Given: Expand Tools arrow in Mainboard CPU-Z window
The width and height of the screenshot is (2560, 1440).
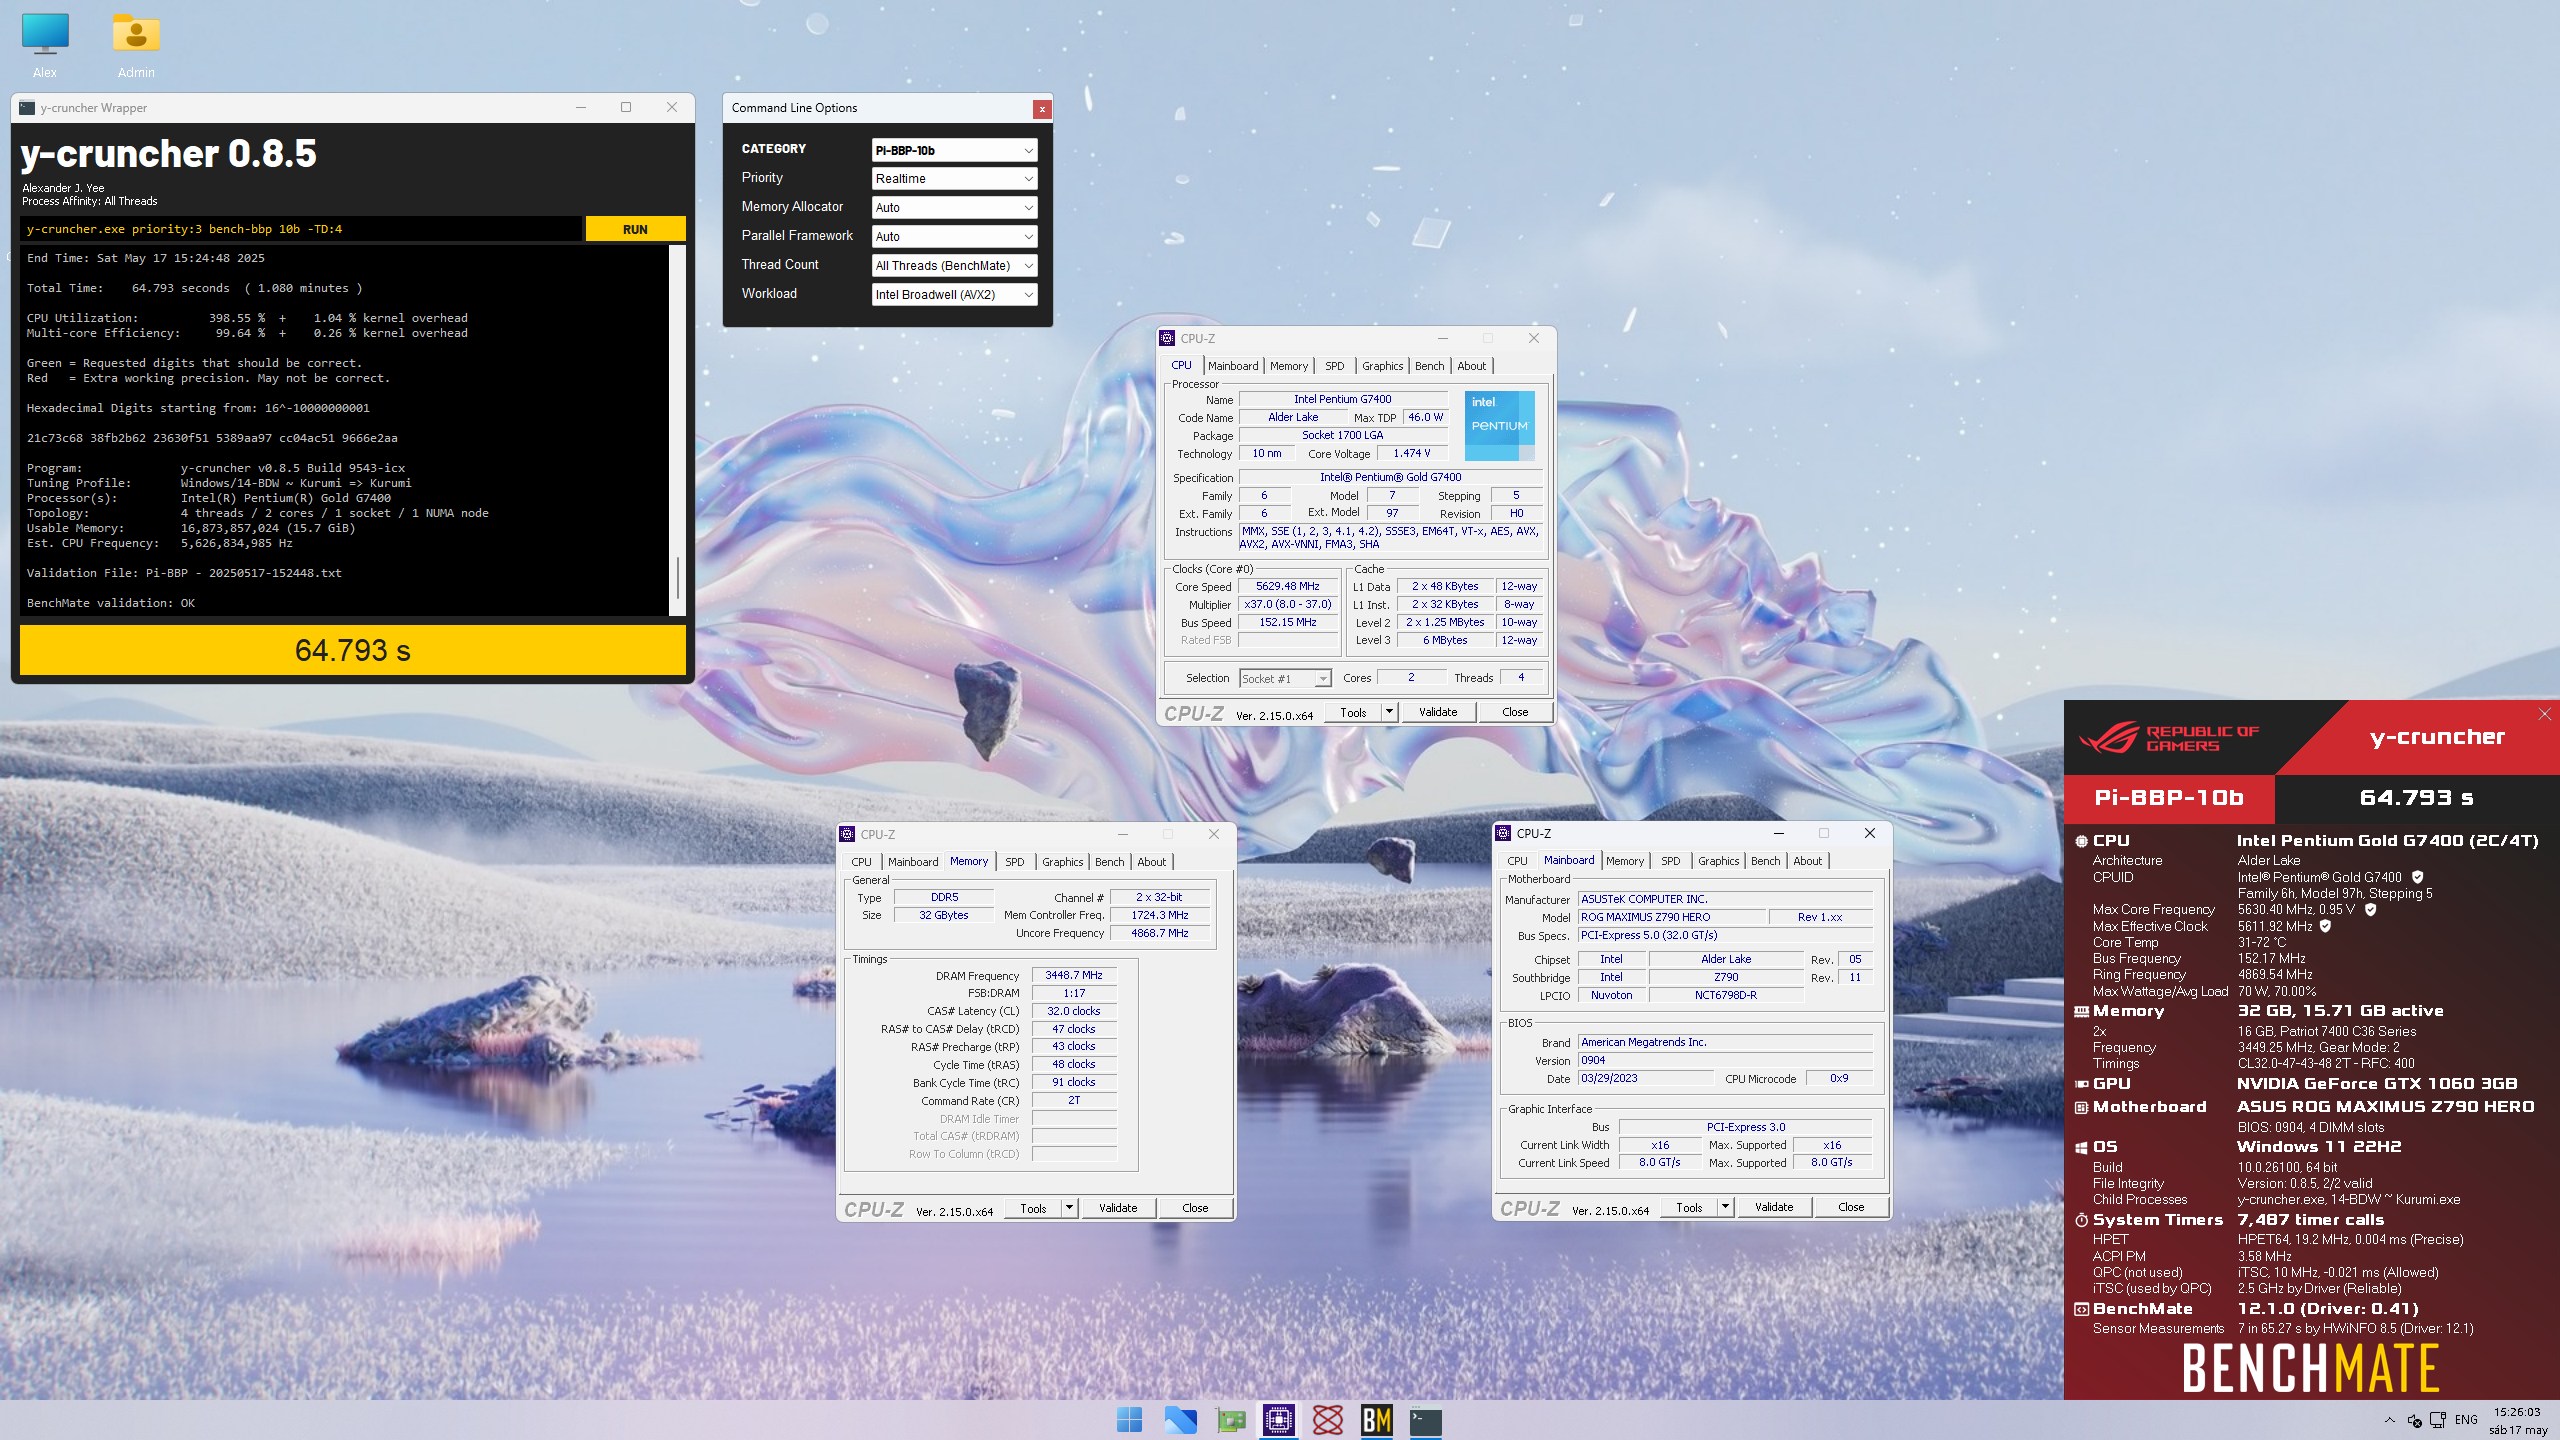Looking at the screenshot, I should pyautogui.click(x=1725, y=1207).
